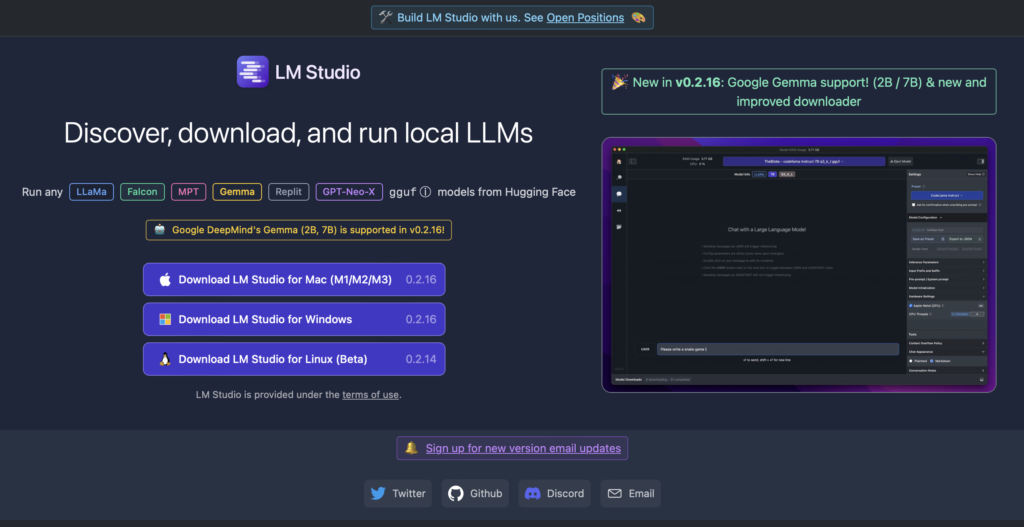Viewport: 1024px width, 527px height.
Task: Open the Open Positions link
Action: (585, 18)
